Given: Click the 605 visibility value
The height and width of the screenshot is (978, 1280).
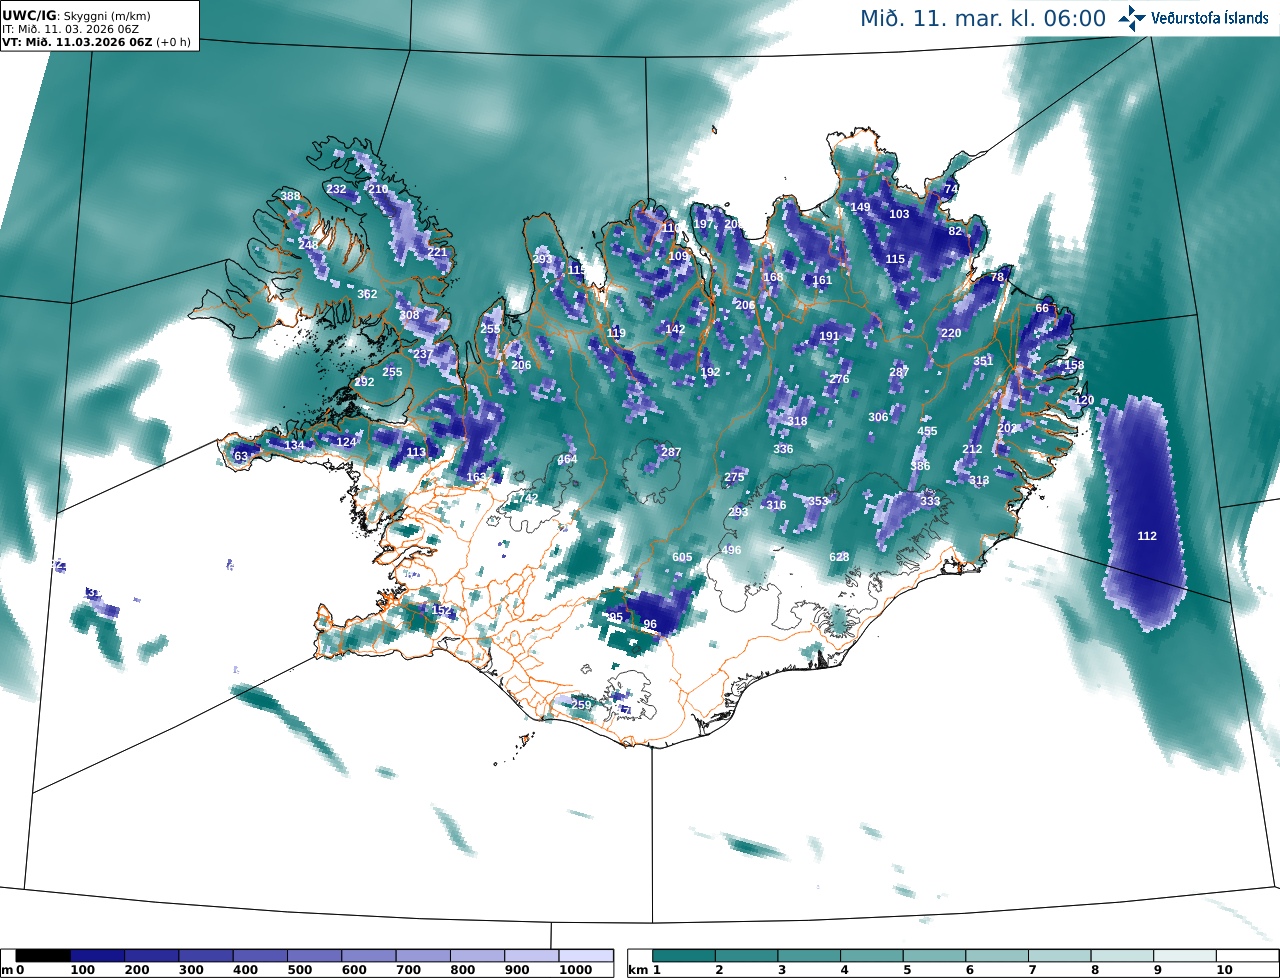Looking at the screenshot, I should point(682,557).
